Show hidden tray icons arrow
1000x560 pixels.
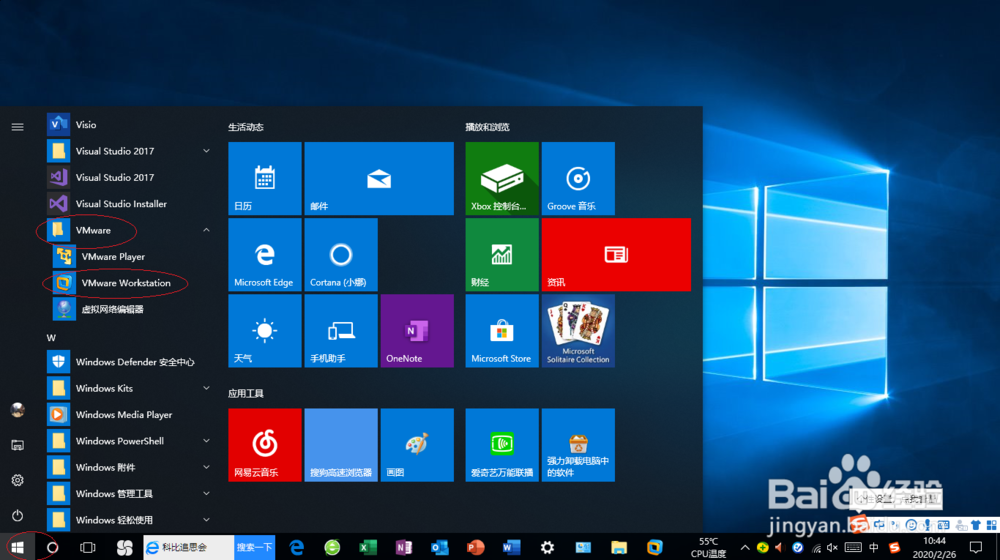click(x=744, y=547)
